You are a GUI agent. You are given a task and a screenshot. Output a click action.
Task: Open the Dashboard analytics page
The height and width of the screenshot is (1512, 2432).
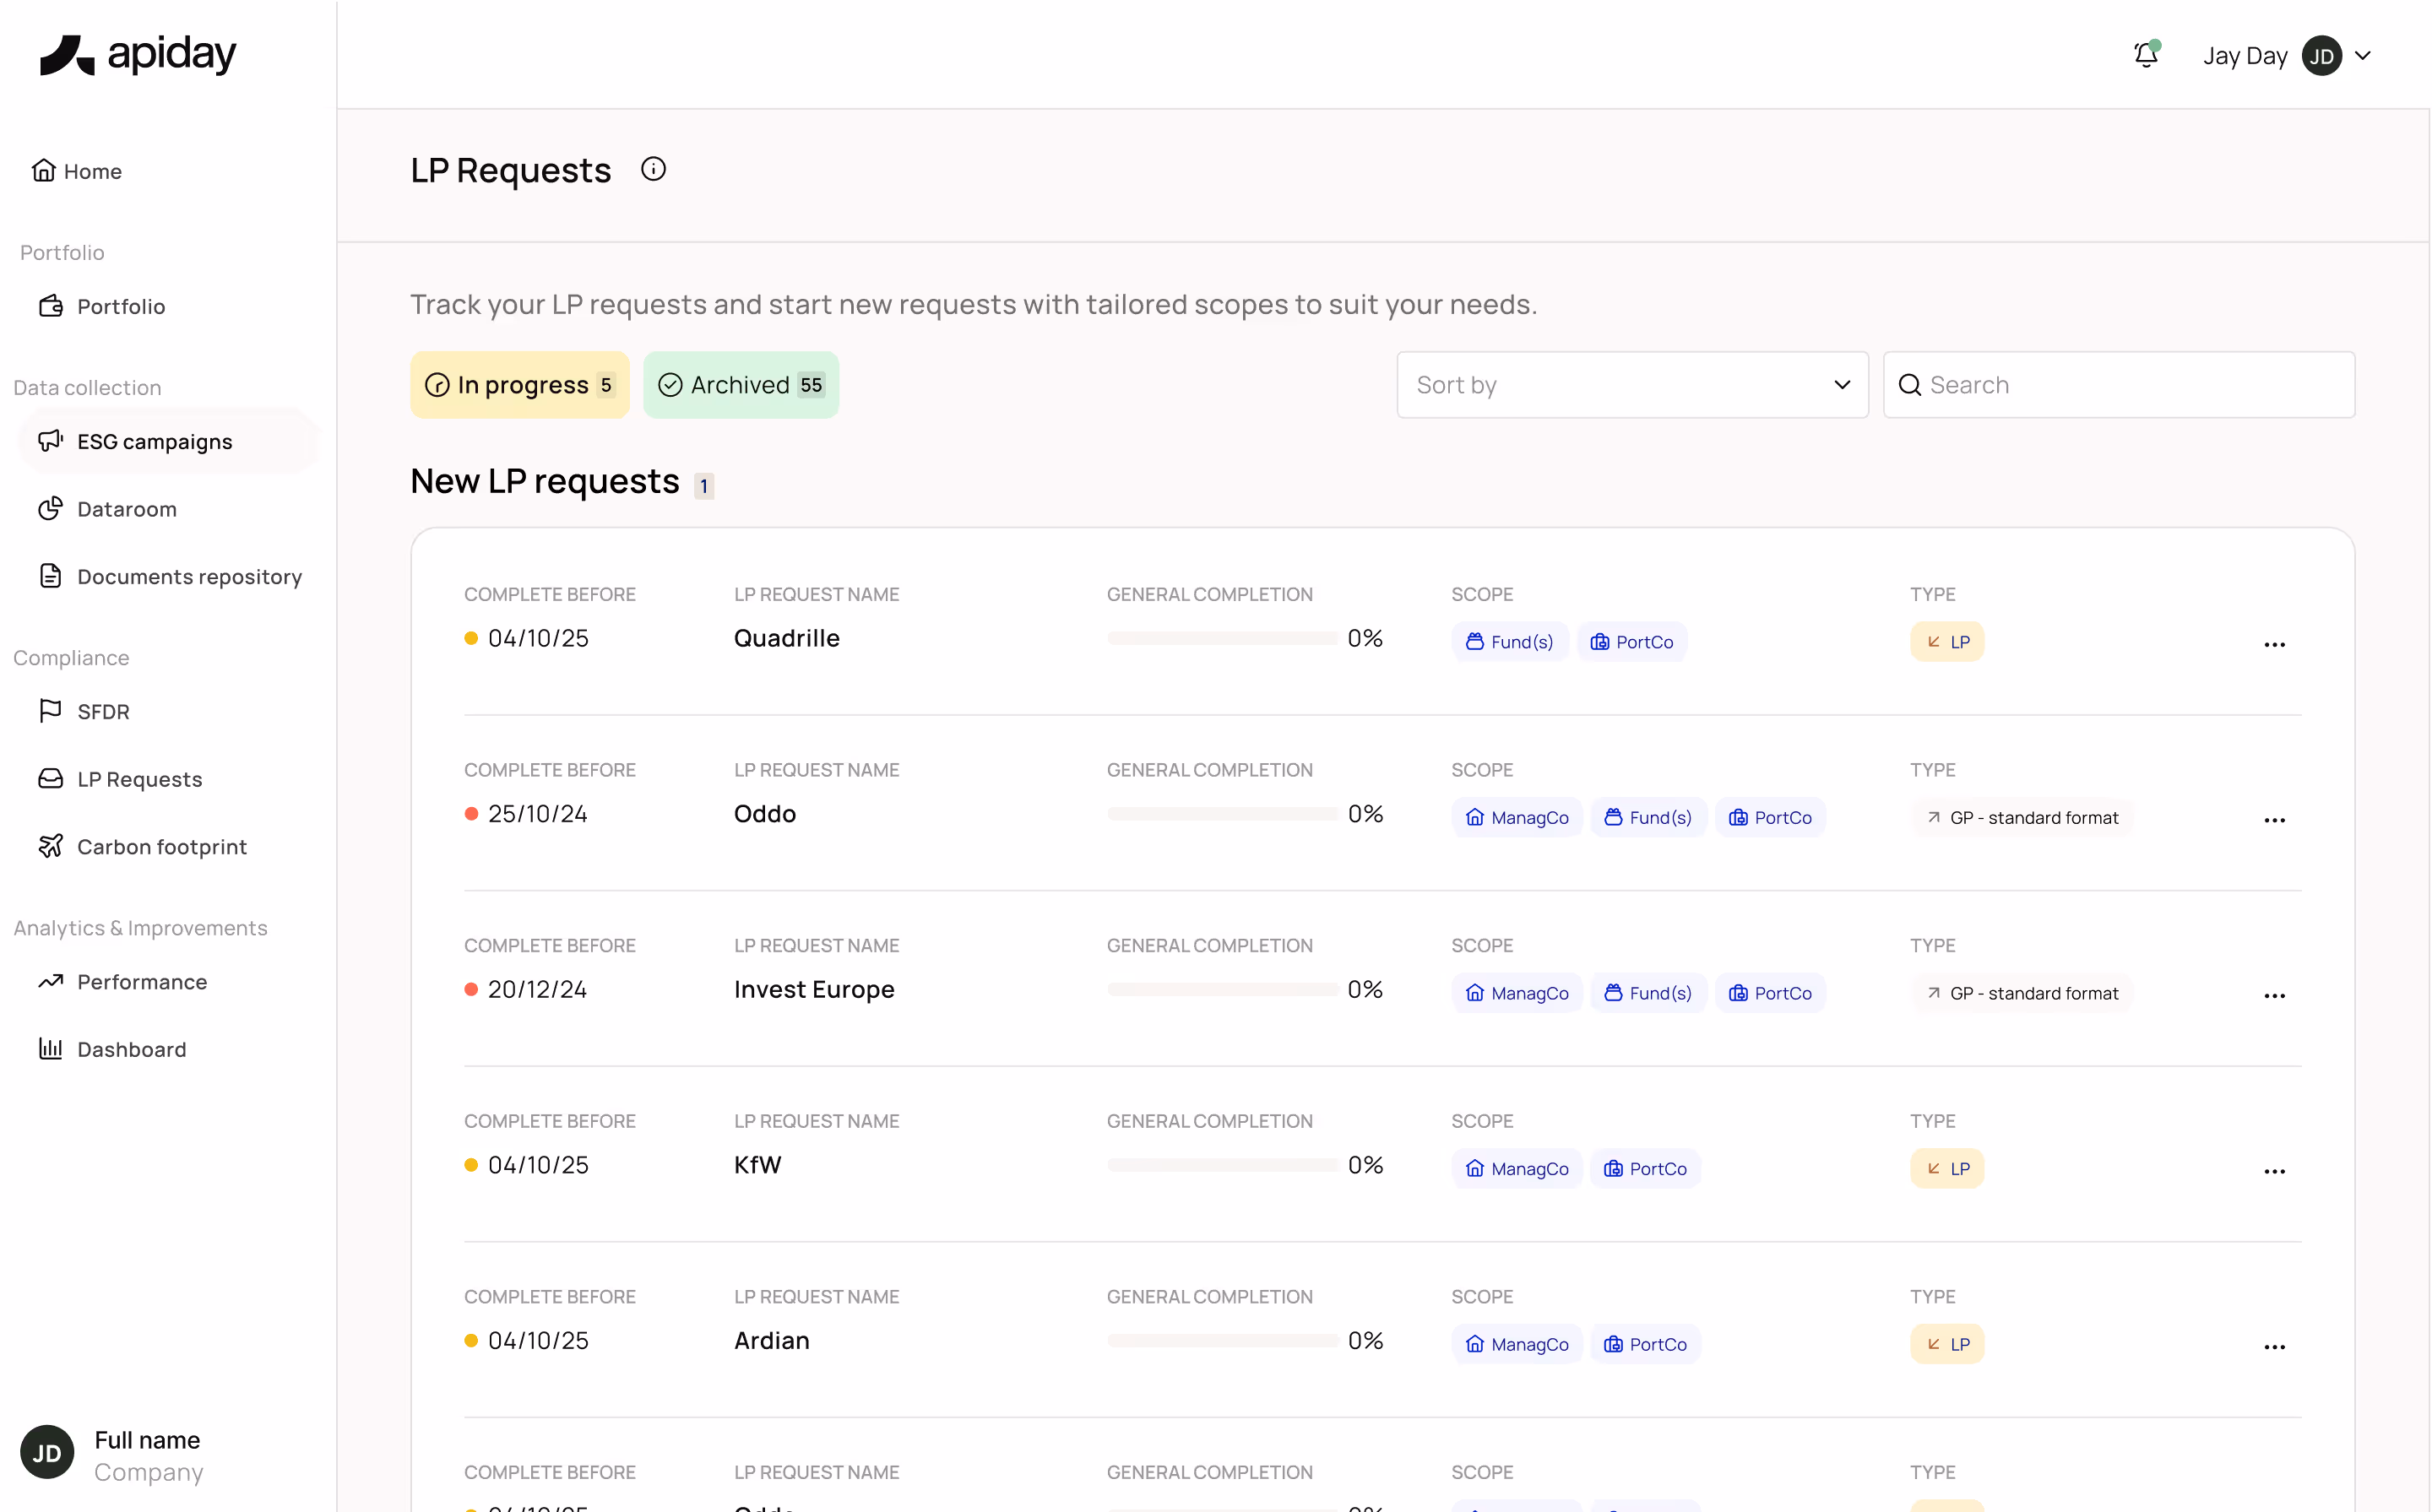click(131, 1049)
